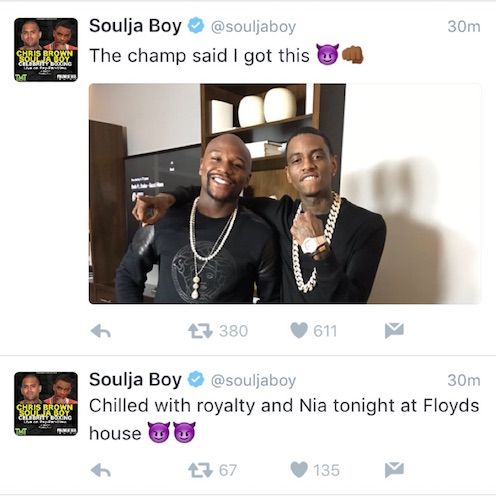Image resolution: width=496 pixels, height=497 pixels.
Task: Send first tweet via direct message envelope
Action: (x=394, y=331)
